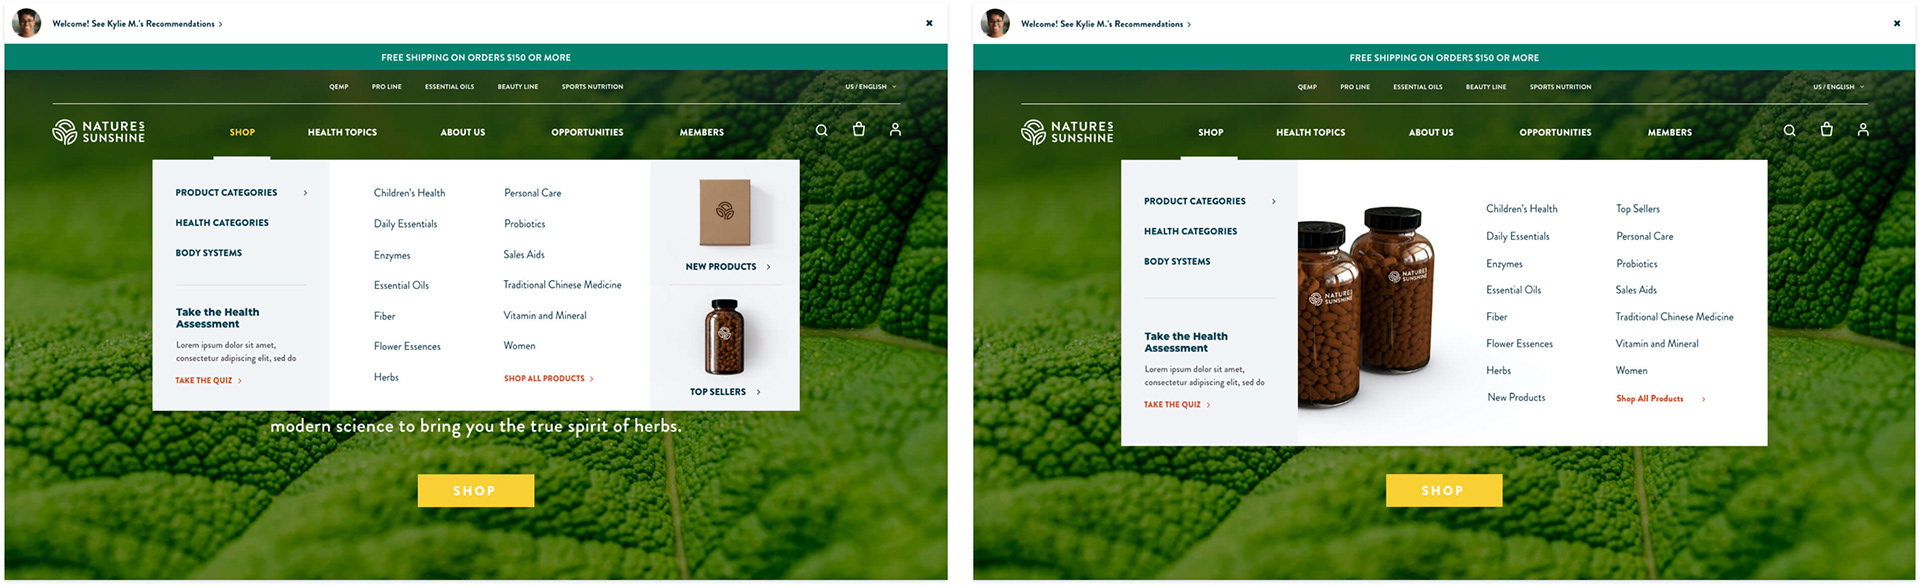
Task: Click the account user icon in right mockup
Action: click(x=1863, y=129)
